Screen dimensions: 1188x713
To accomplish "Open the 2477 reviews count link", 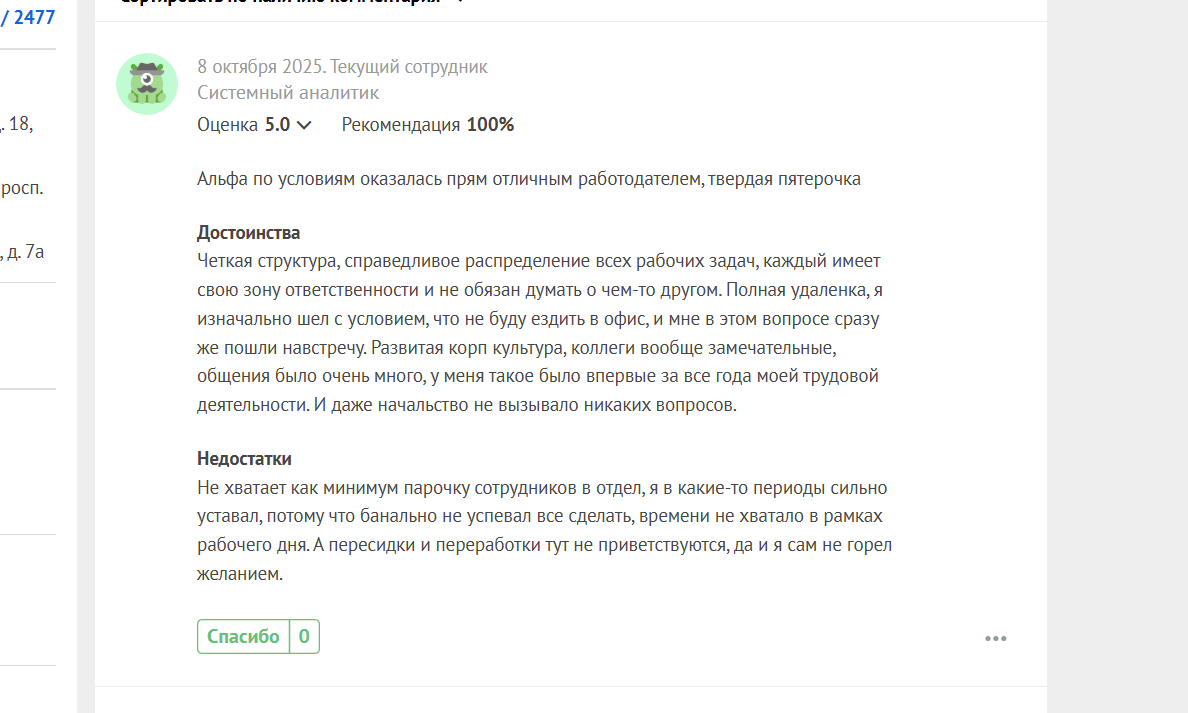I will coord(34,17).
